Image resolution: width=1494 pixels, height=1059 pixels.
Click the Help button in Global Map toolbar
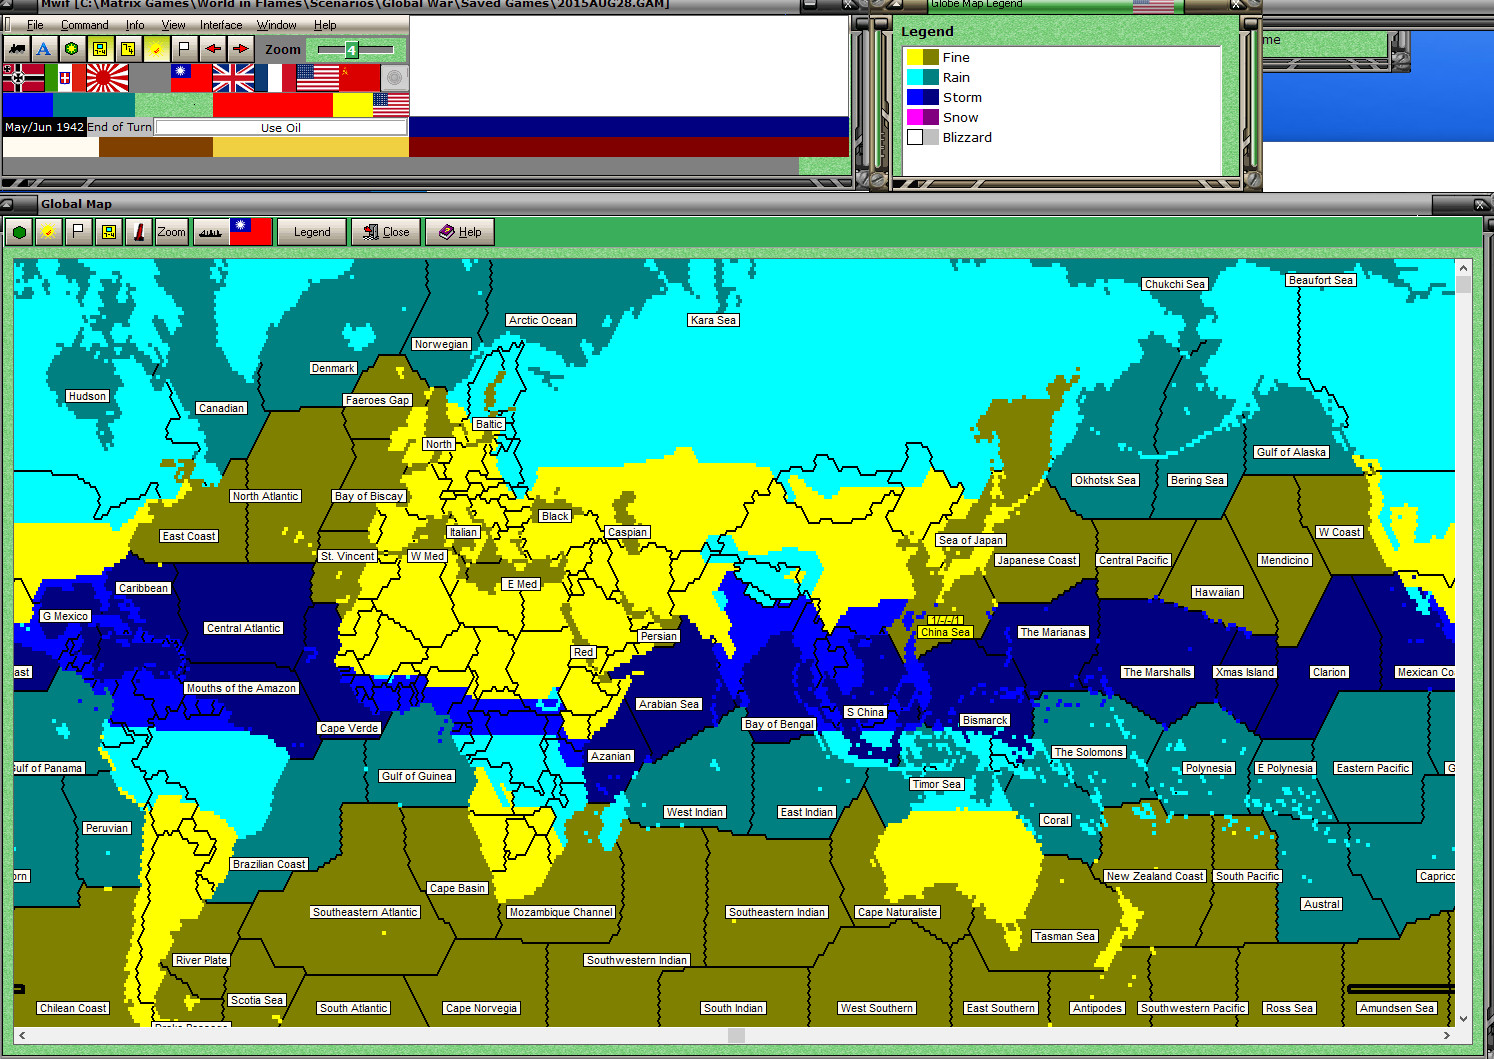click(x=460, y=232)
